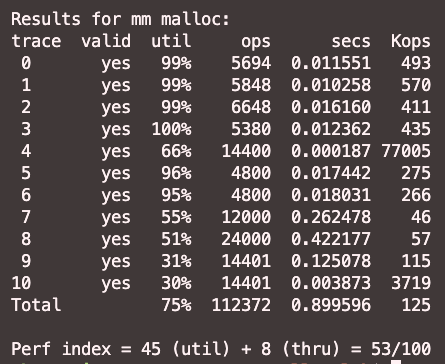Click the '53/100' perf index score
The height and width of the screenshot is (364, 445).
[x=401, y=349]
